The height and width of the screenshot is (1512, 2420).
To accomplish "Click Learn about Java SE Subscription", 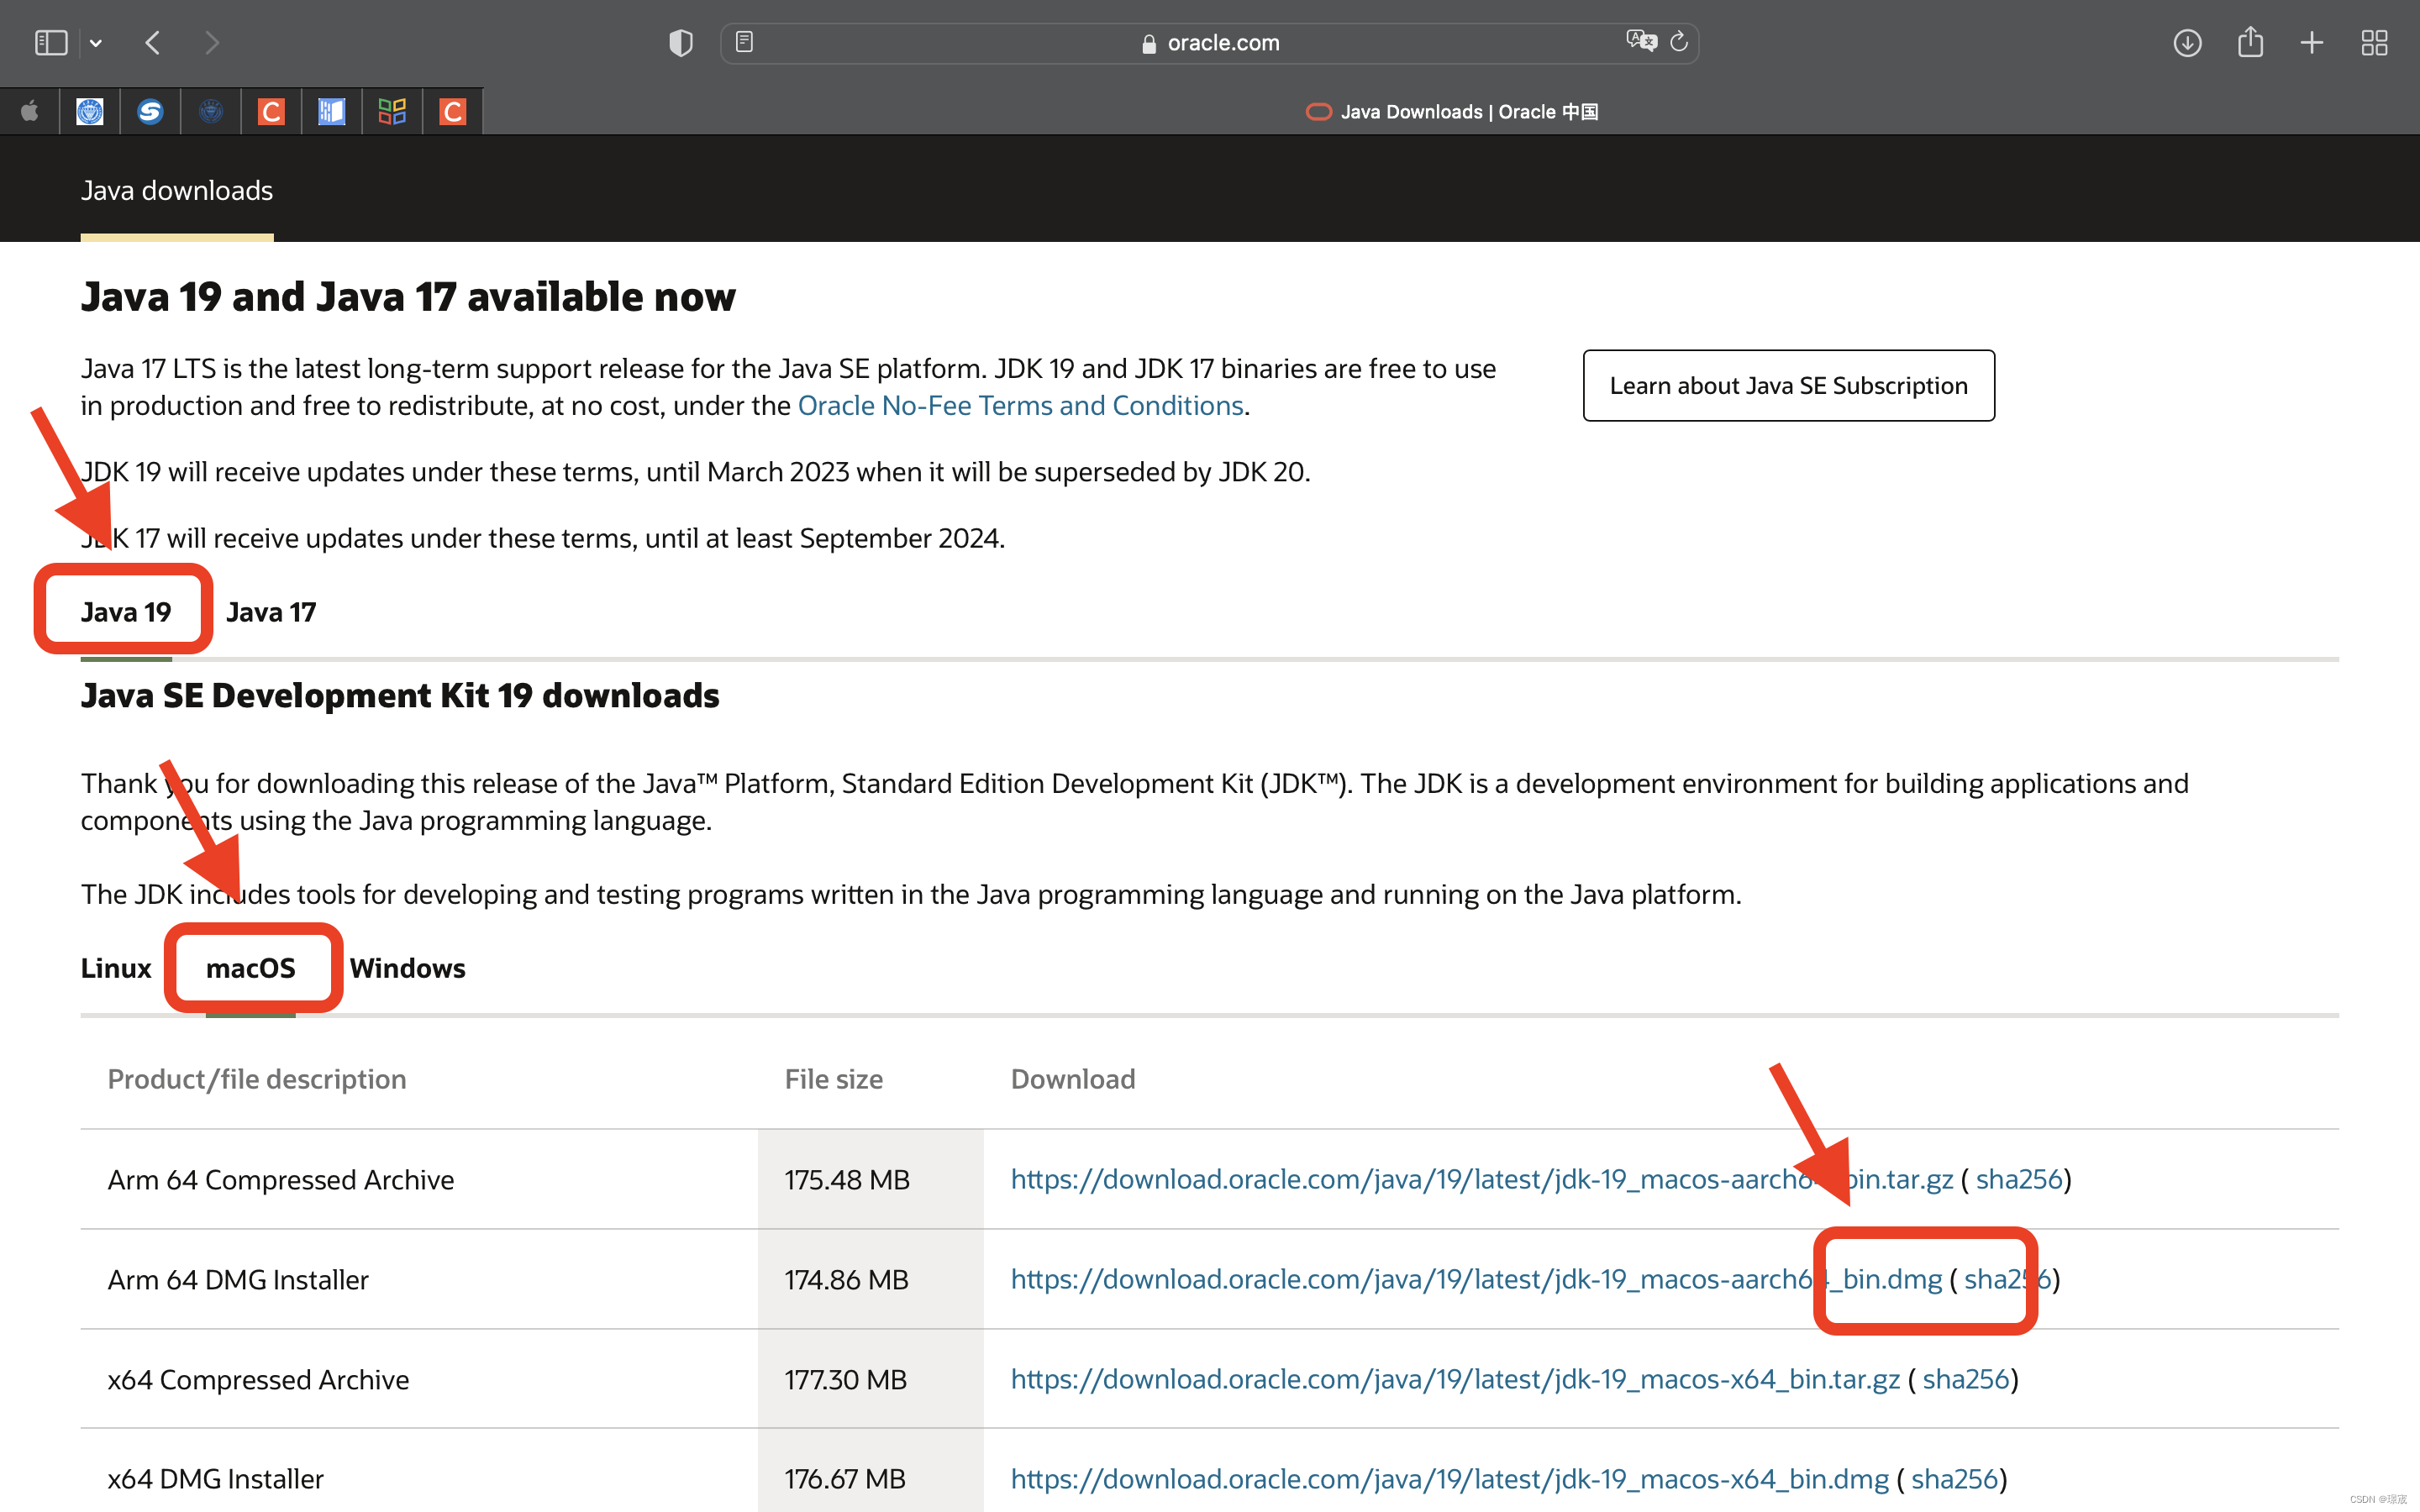I will 1788,386.
